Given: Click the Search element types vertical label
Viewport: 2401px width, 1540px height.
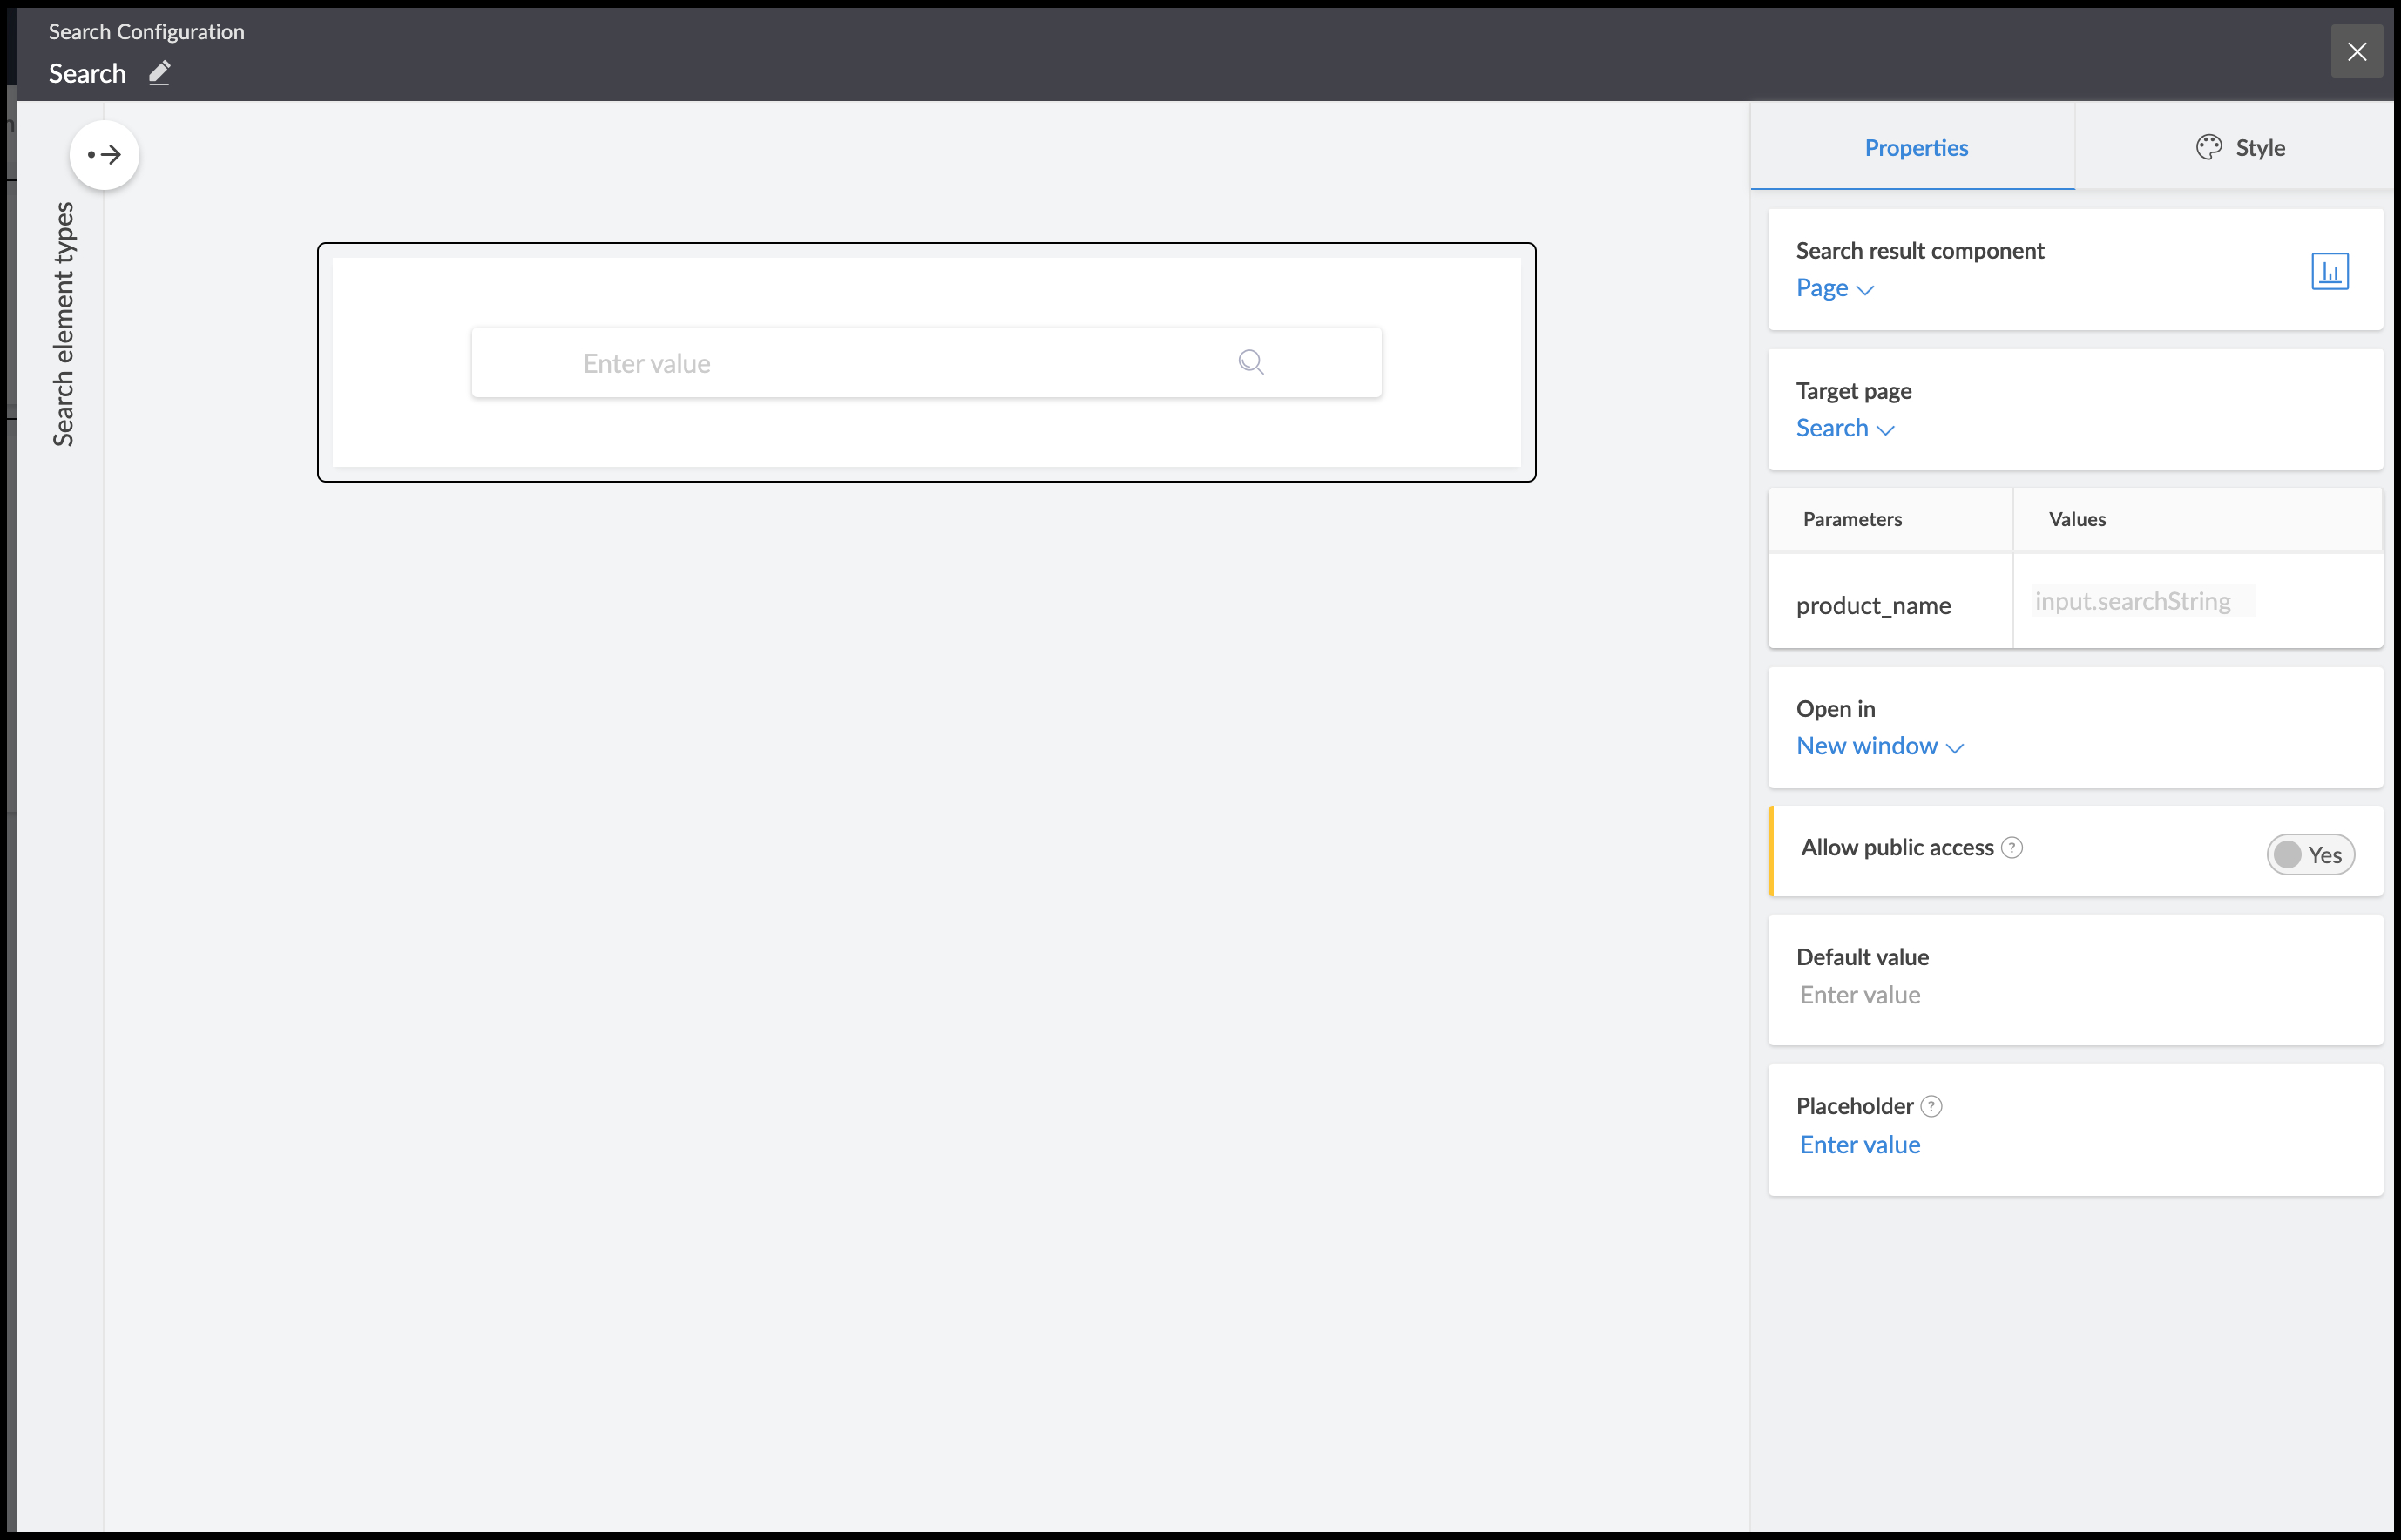Looking at the screenshot, I should pyautogui.click(x=63, y=324).
